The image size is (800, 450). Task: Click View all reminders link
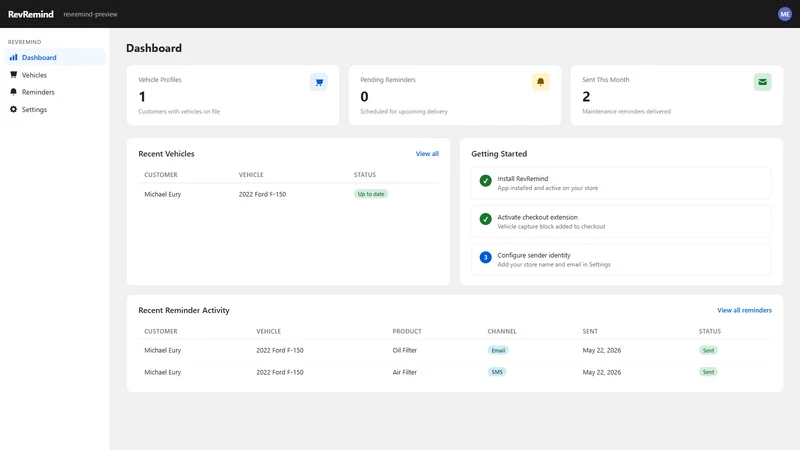tap(744, 310)
